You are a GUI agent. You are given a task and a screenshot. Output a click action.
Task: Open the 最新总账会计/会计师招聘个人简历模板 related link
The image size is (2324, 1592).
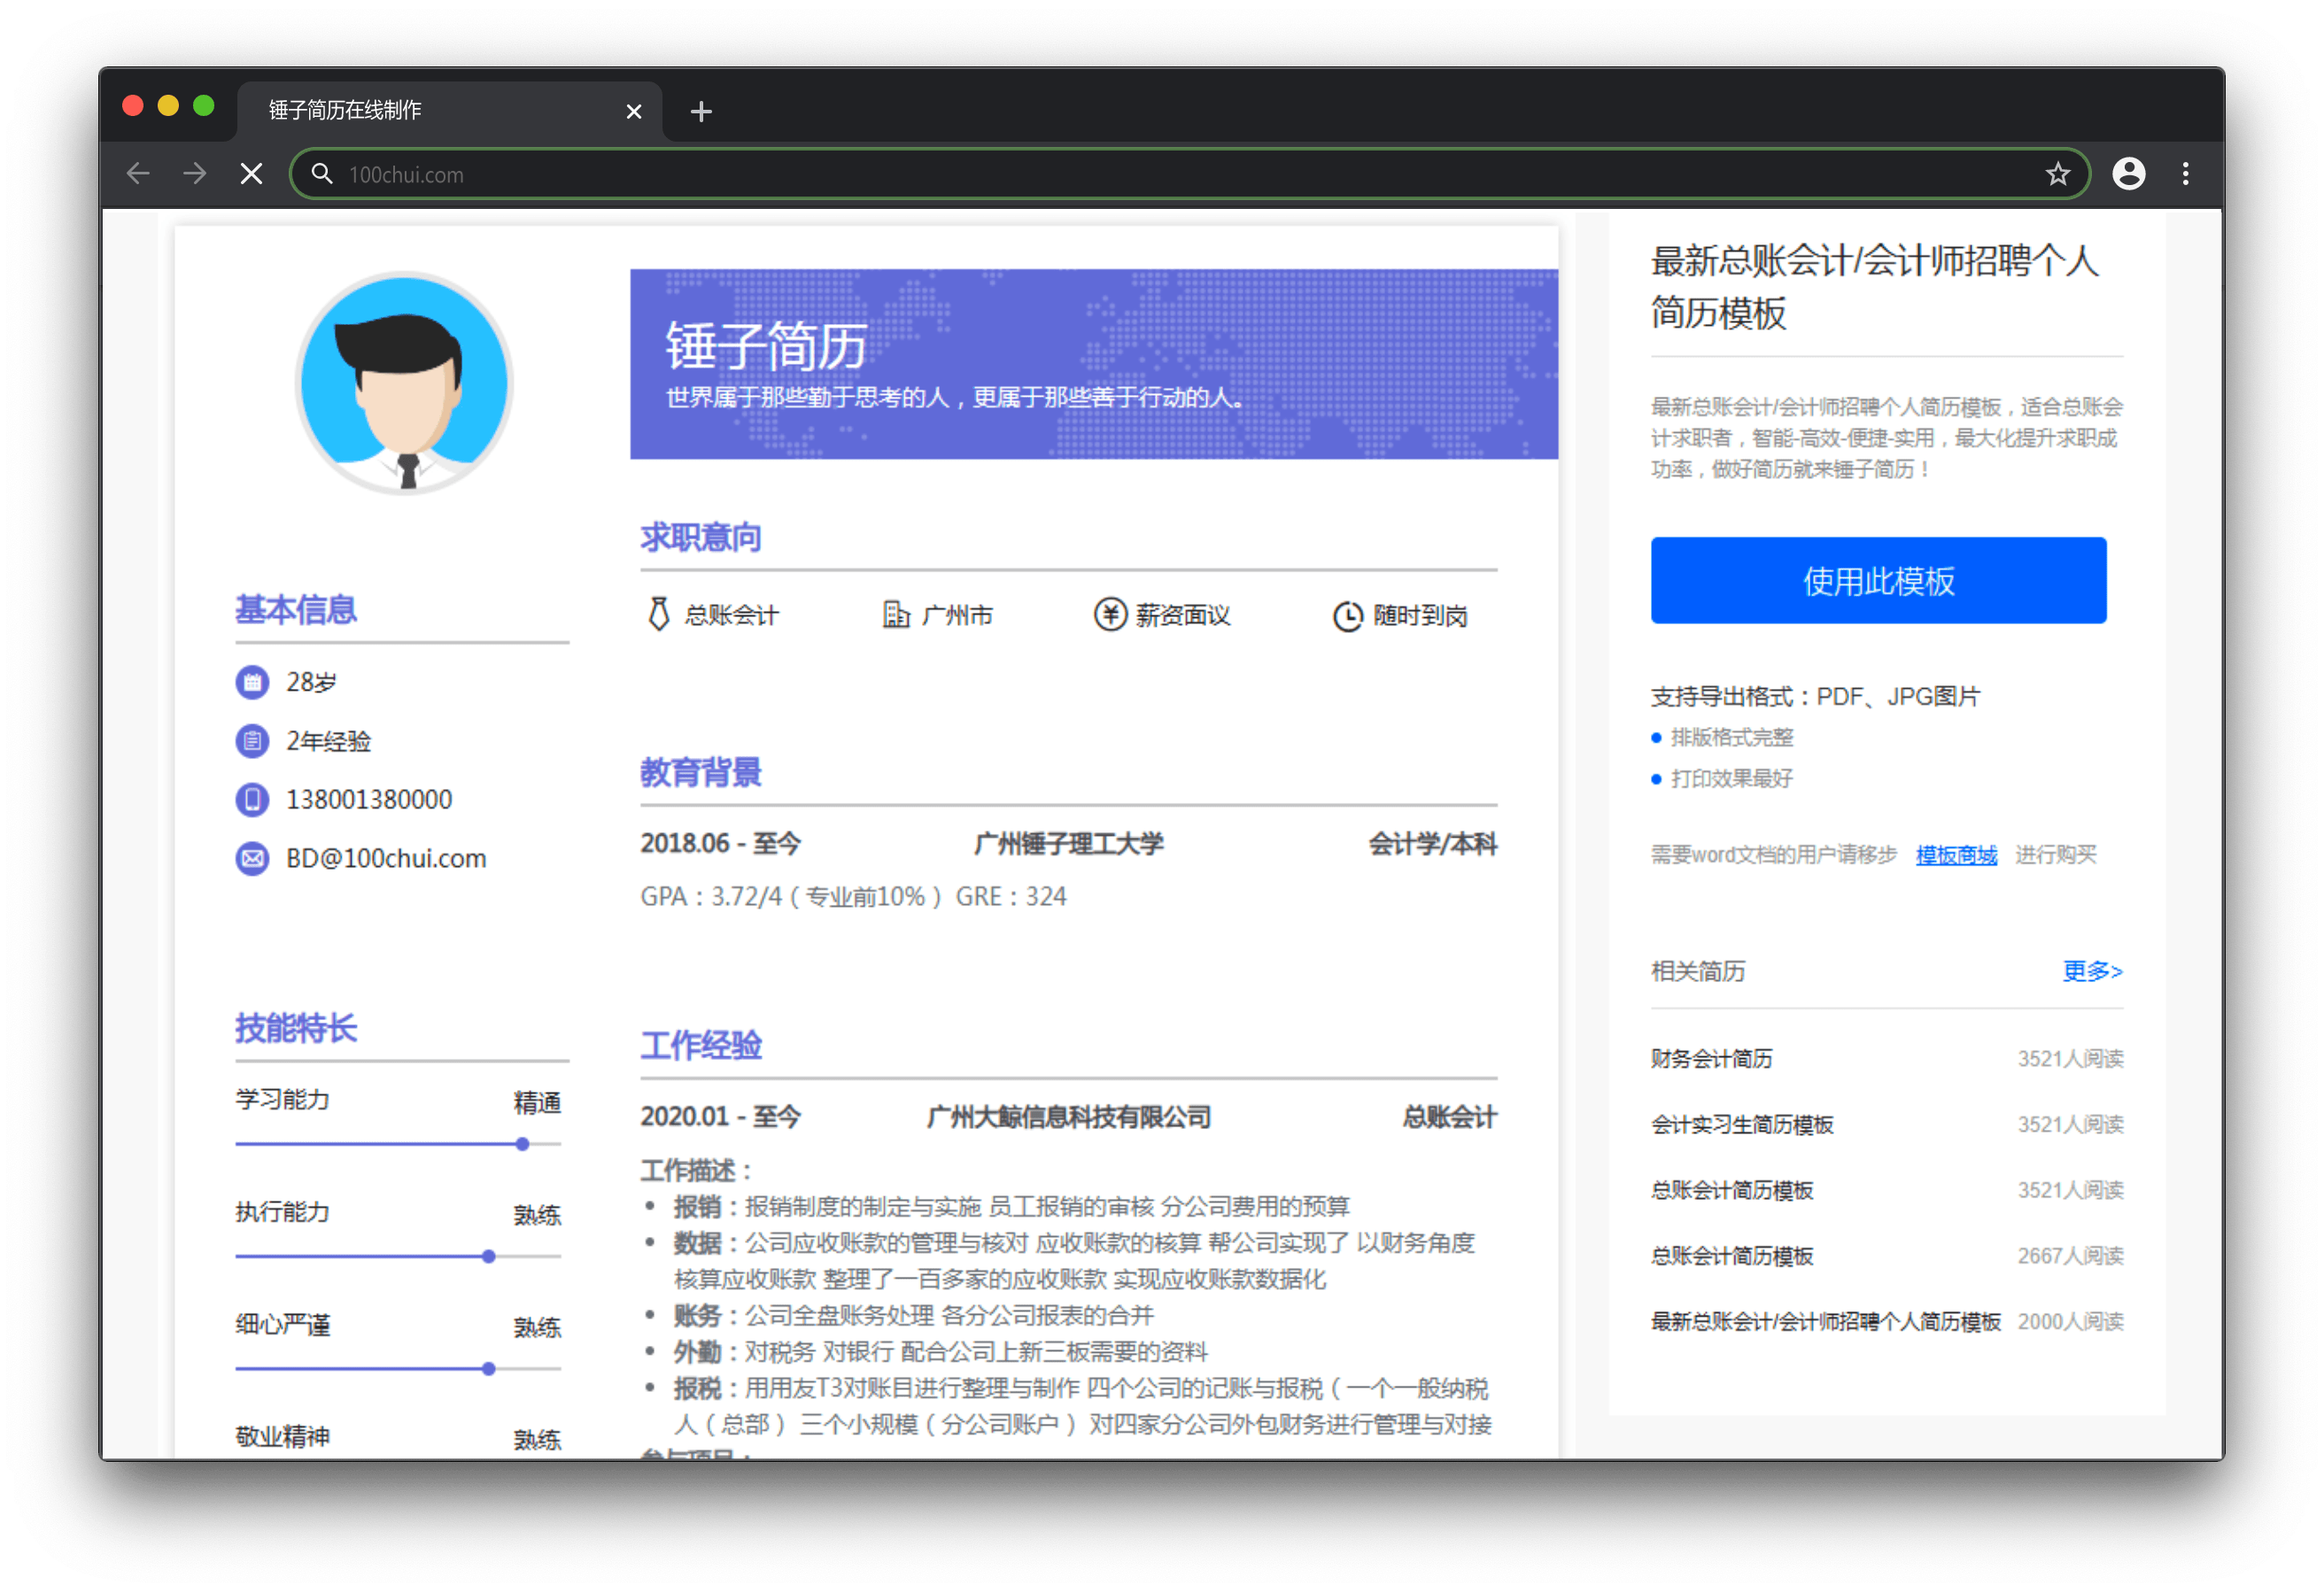point(1826,1322)
